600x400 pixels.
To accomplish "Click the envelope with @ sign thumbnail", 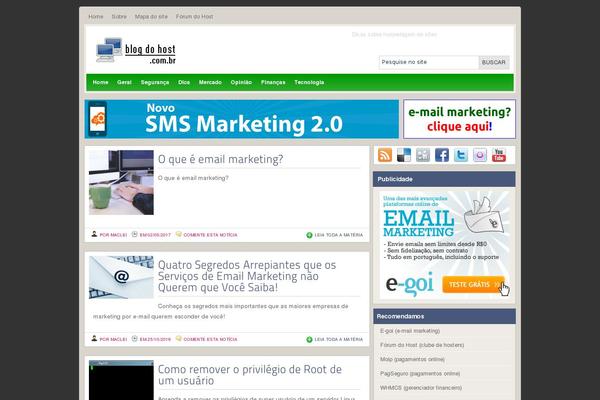I will (121, 277).
